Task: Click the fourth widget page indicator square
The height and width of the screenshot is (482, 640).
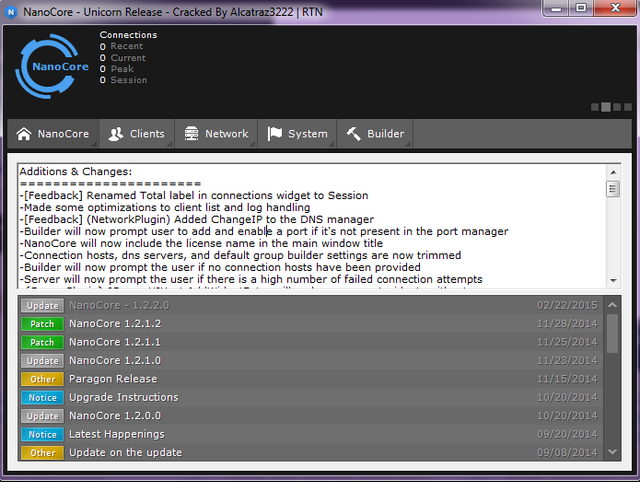Action: (628, 107)
